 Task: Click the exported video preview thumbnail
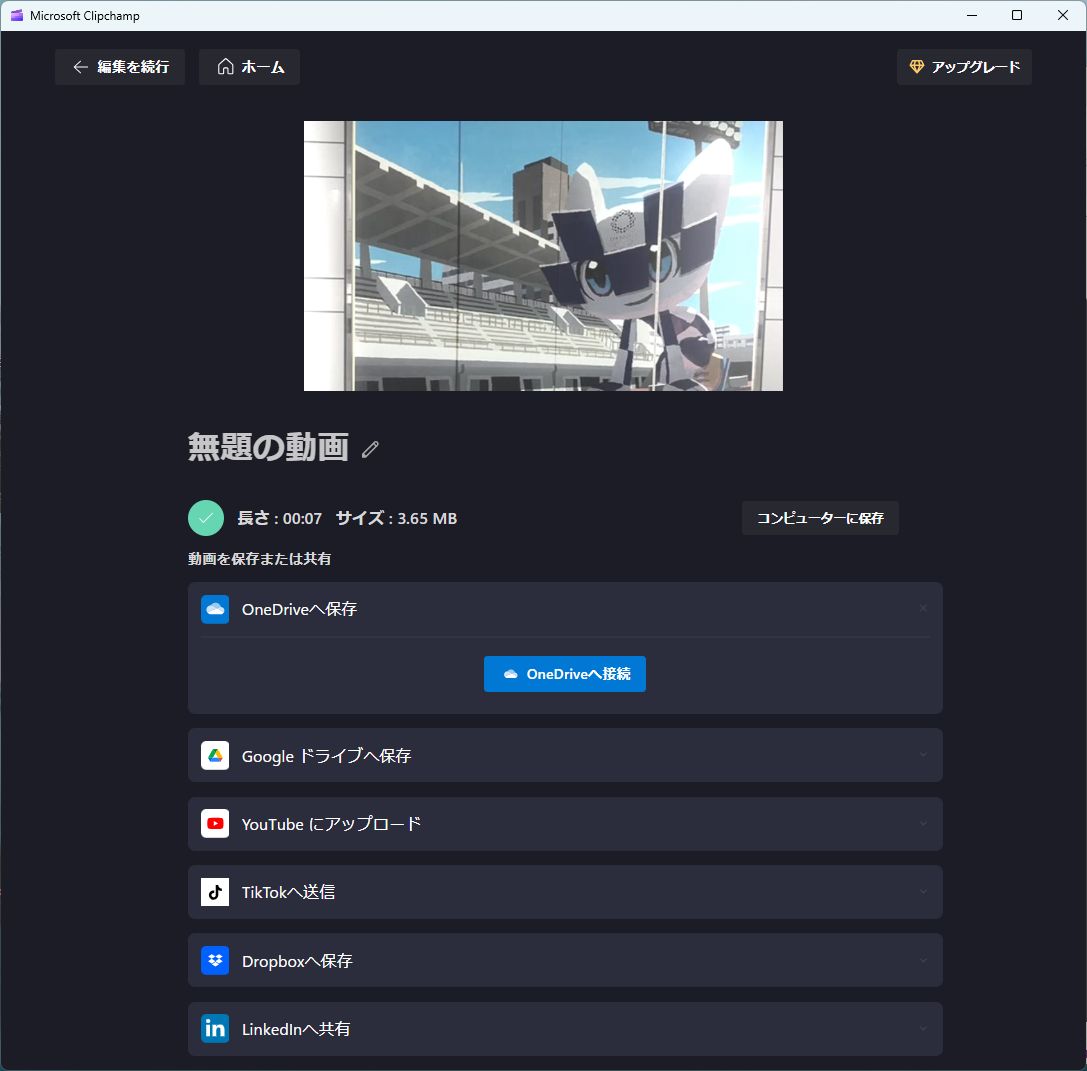tap(544, 256)
